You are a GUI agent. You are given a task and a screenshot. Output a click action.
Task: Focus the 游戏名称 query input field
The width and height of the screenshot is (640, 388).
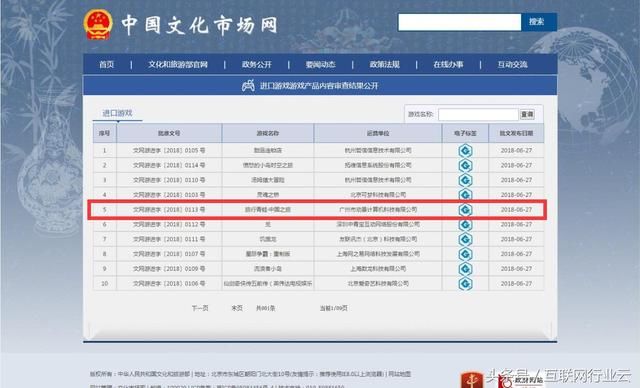tap(478, 114)
